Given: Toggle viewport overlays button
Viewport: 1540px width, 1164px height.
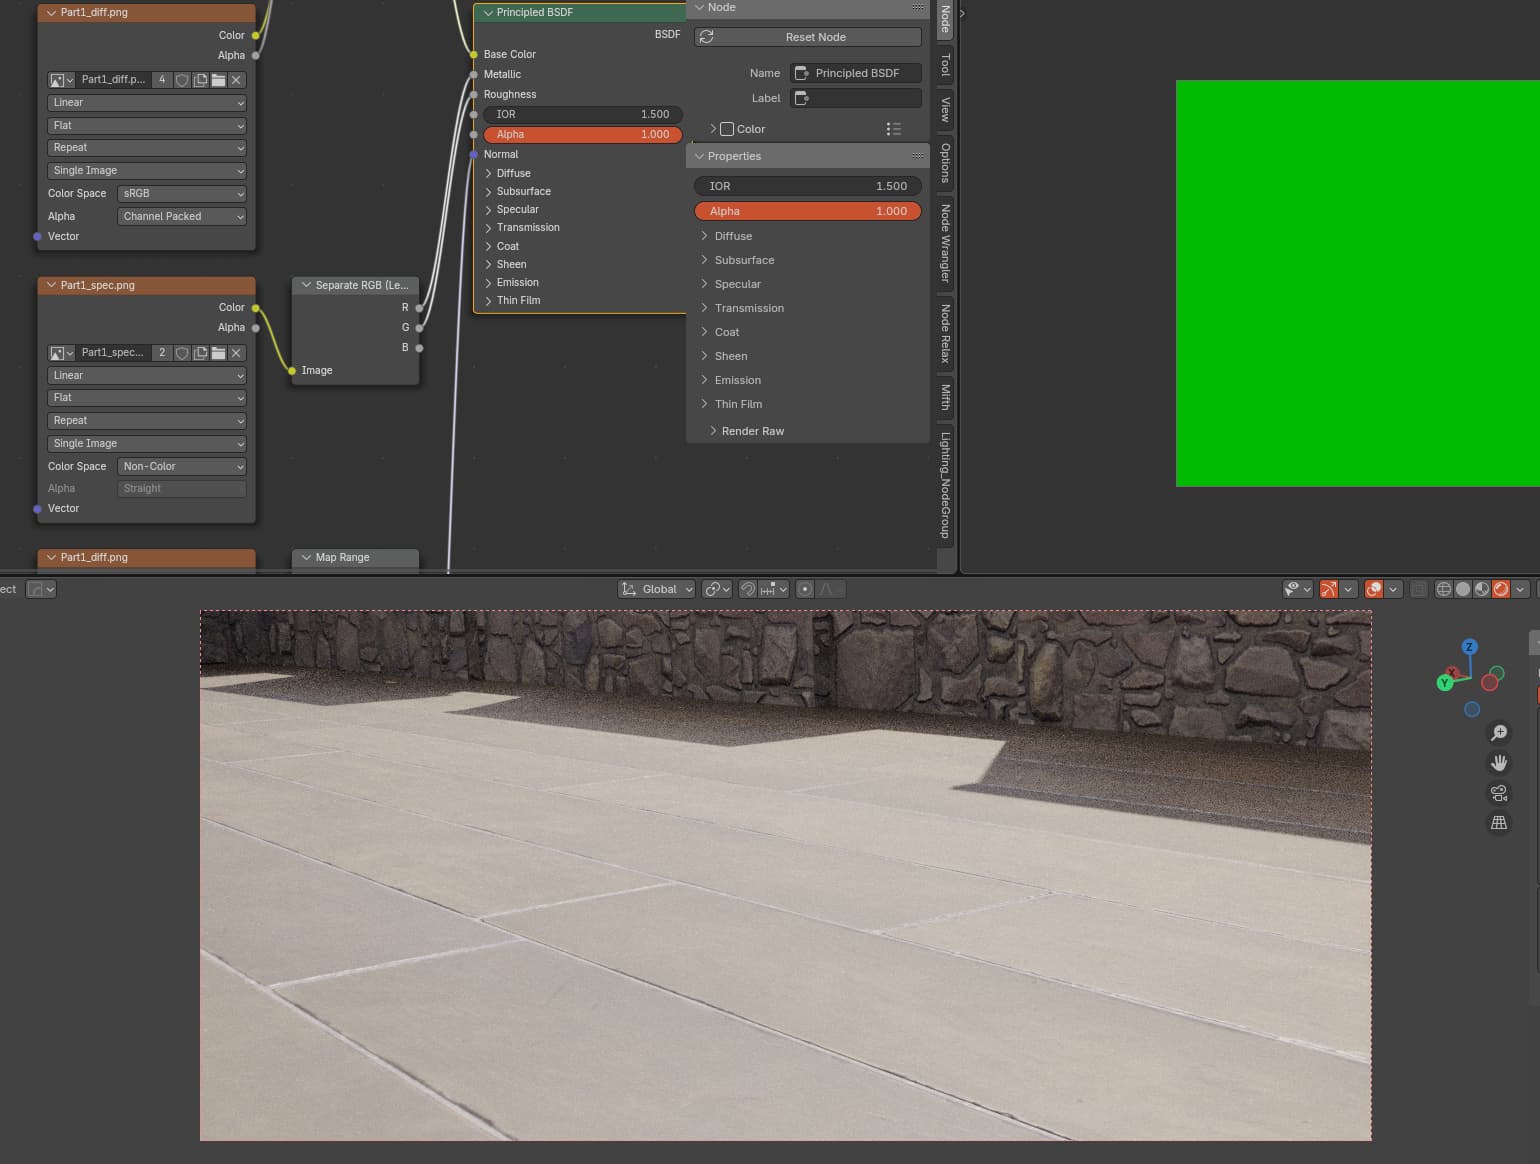Looking at the screenshot, I should (x=1374, y=589).
